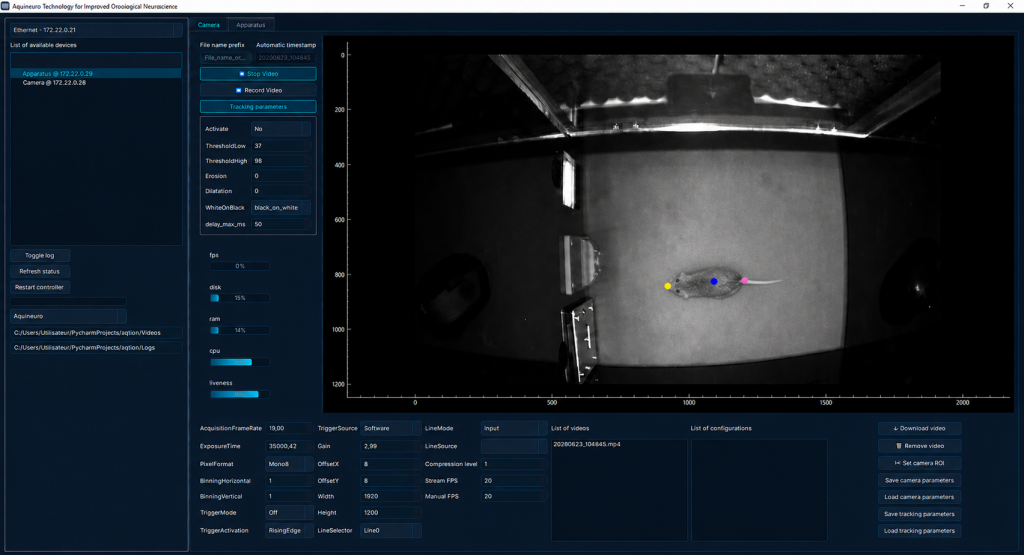This screenshot has height=555, width=1024.
Task: Click the pink tail-base tracking marker
Action: 744,281
